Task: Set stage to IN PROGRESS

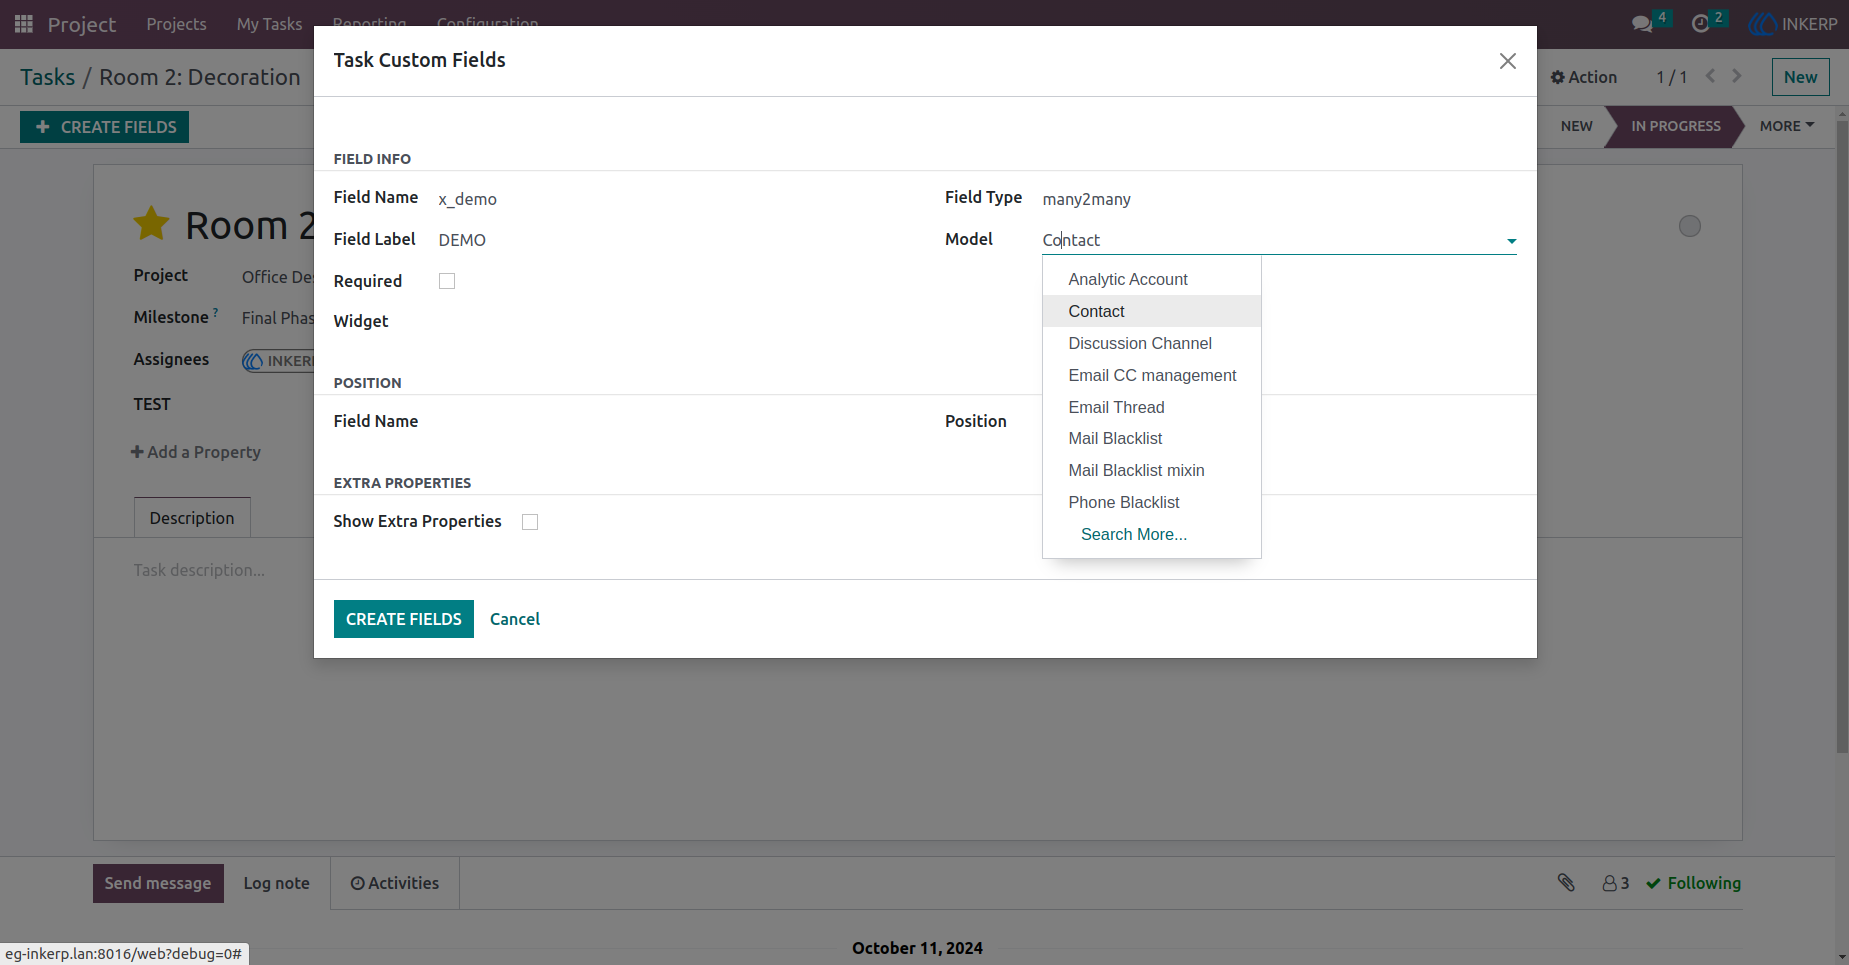Action: (x=1676, y=126)
